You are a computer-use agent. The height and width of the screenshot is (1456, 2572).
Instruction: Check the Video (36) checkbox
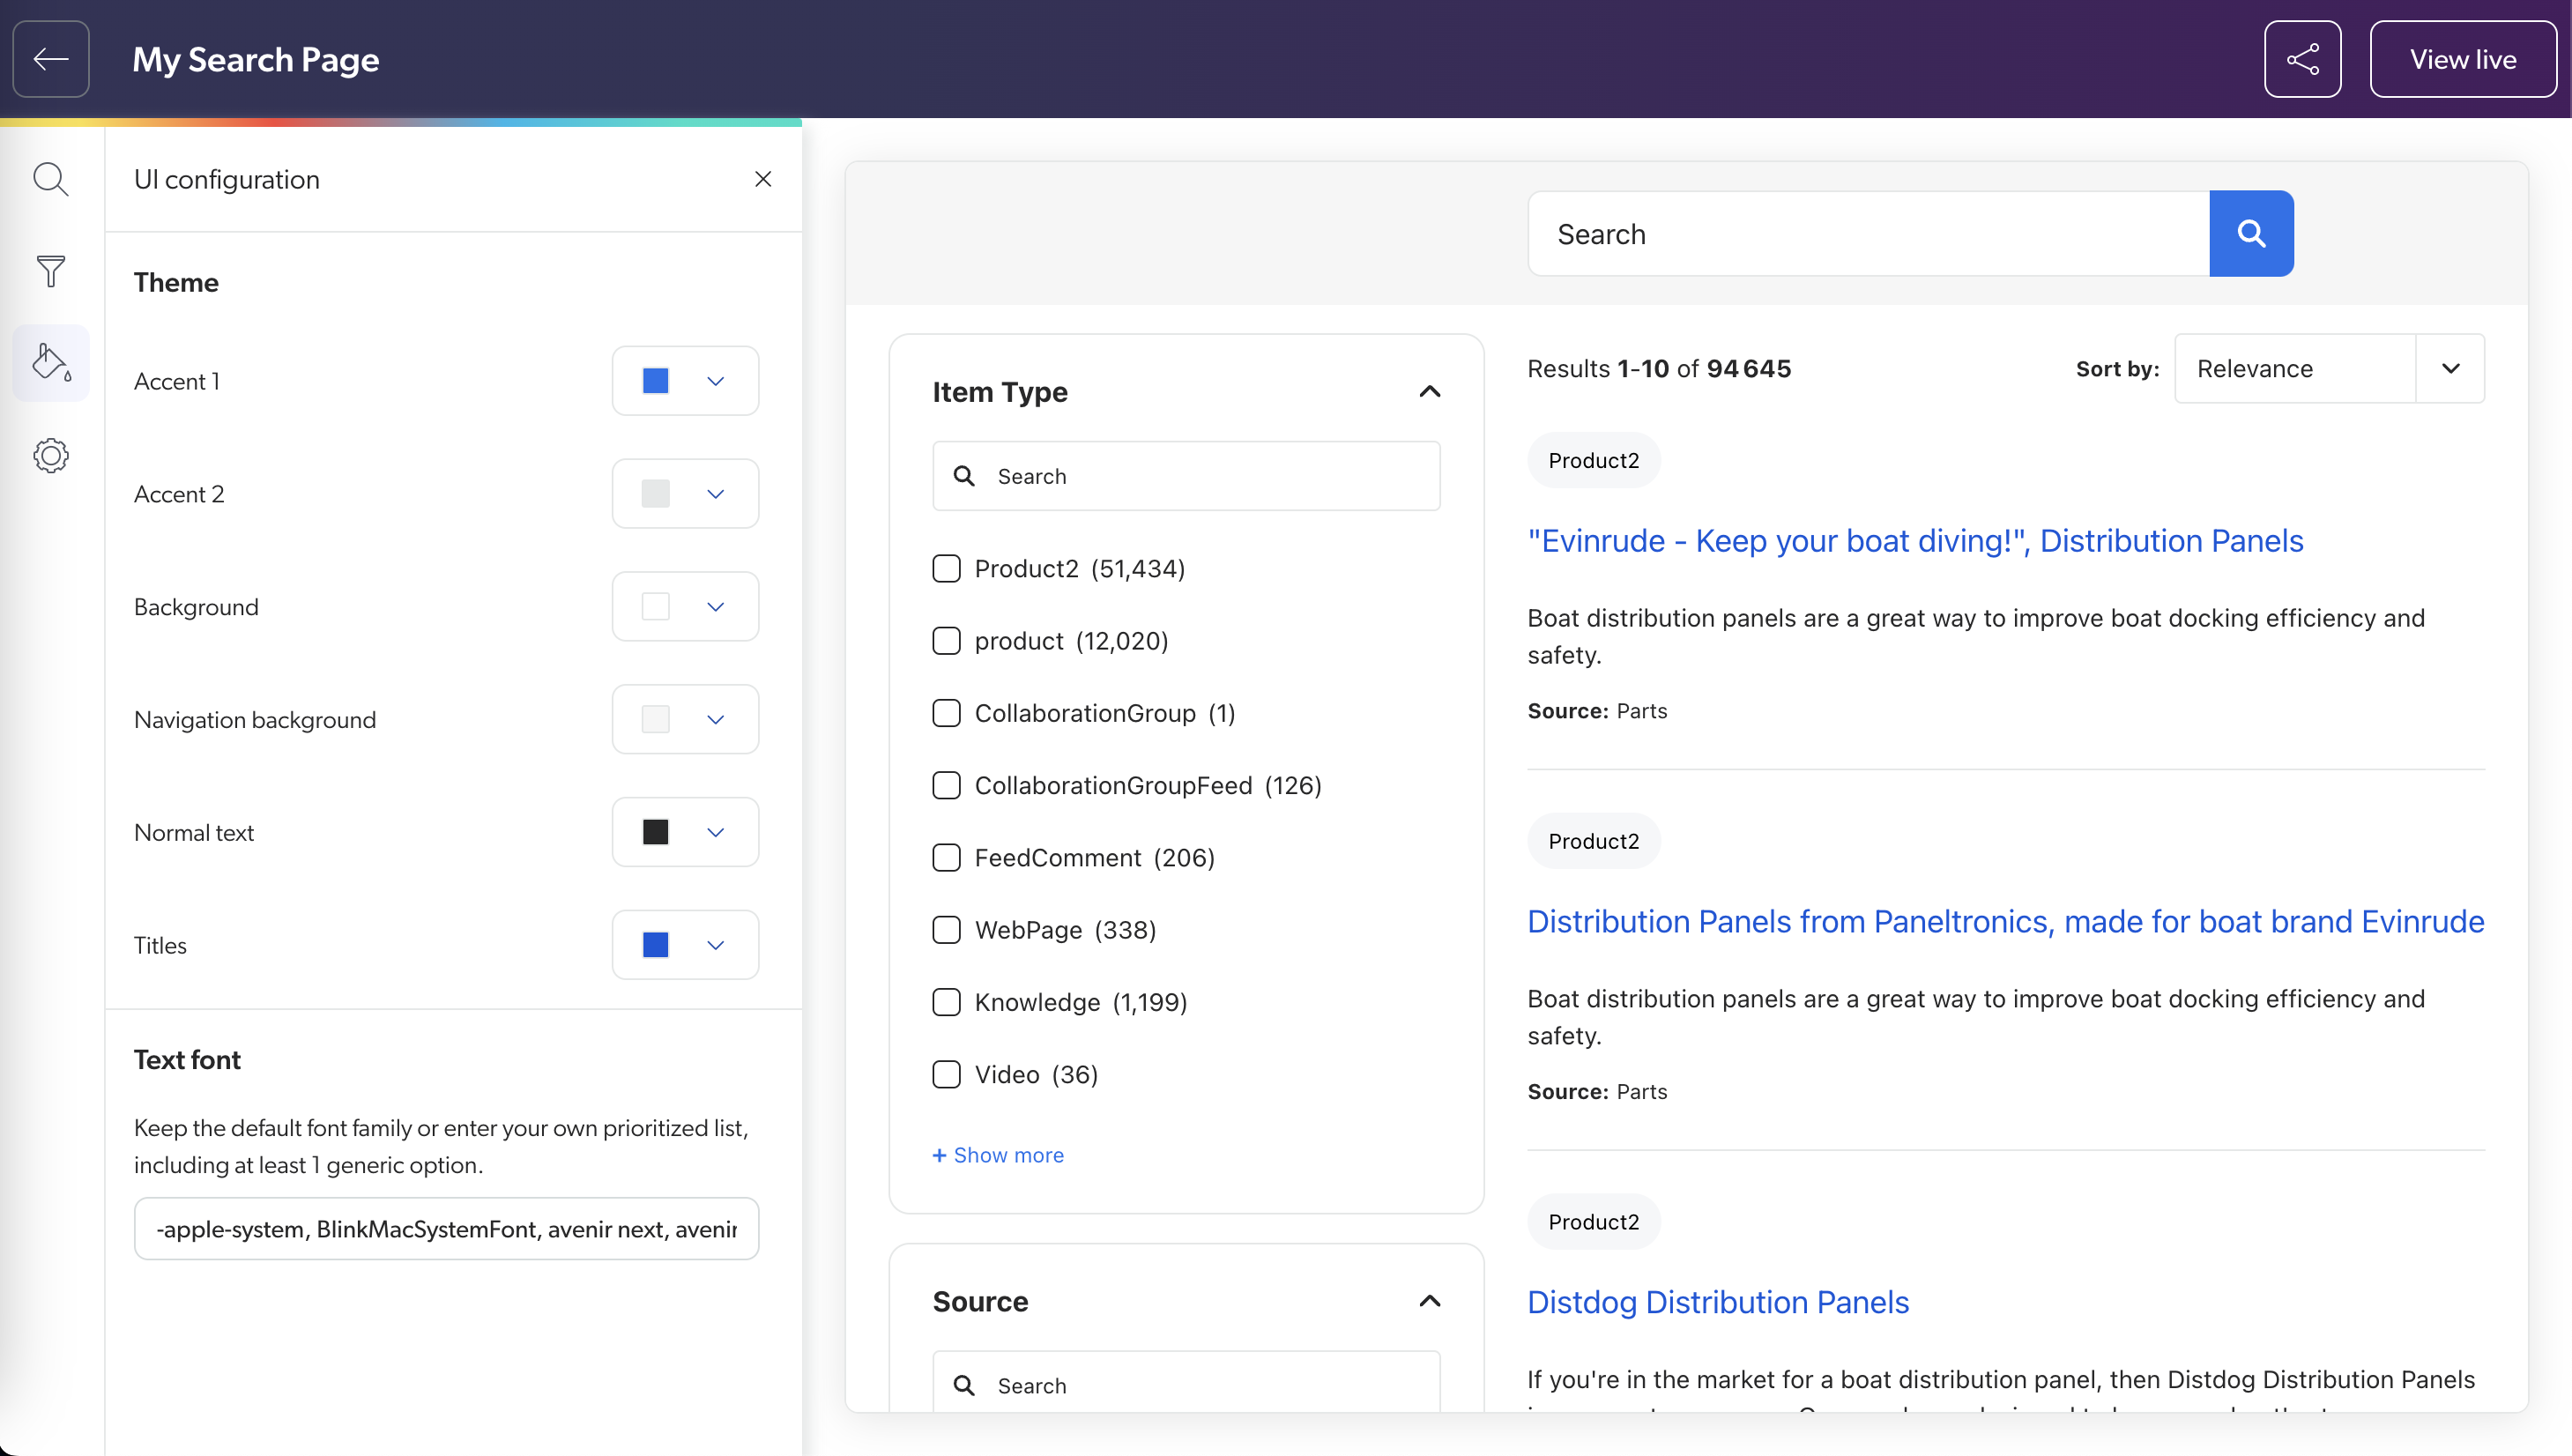click(946, 1074)
